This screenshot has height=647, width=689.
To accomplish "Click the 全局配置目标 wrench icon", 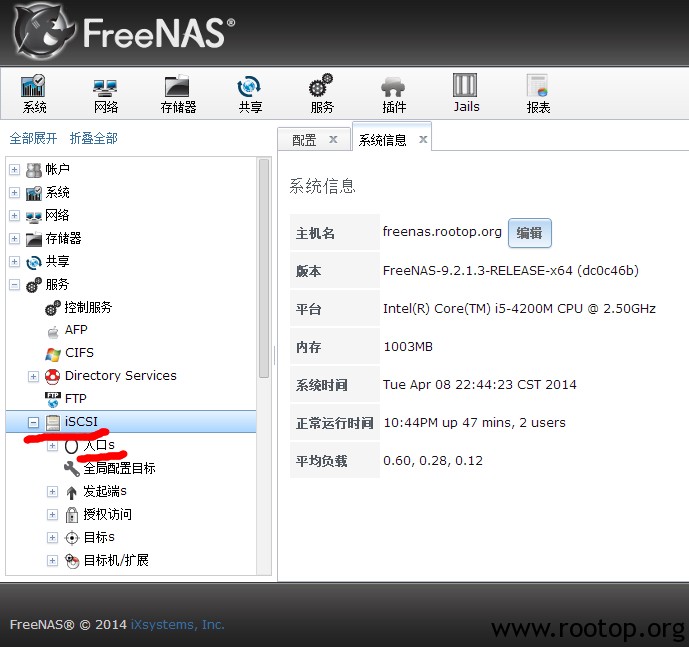I will 72,469.
